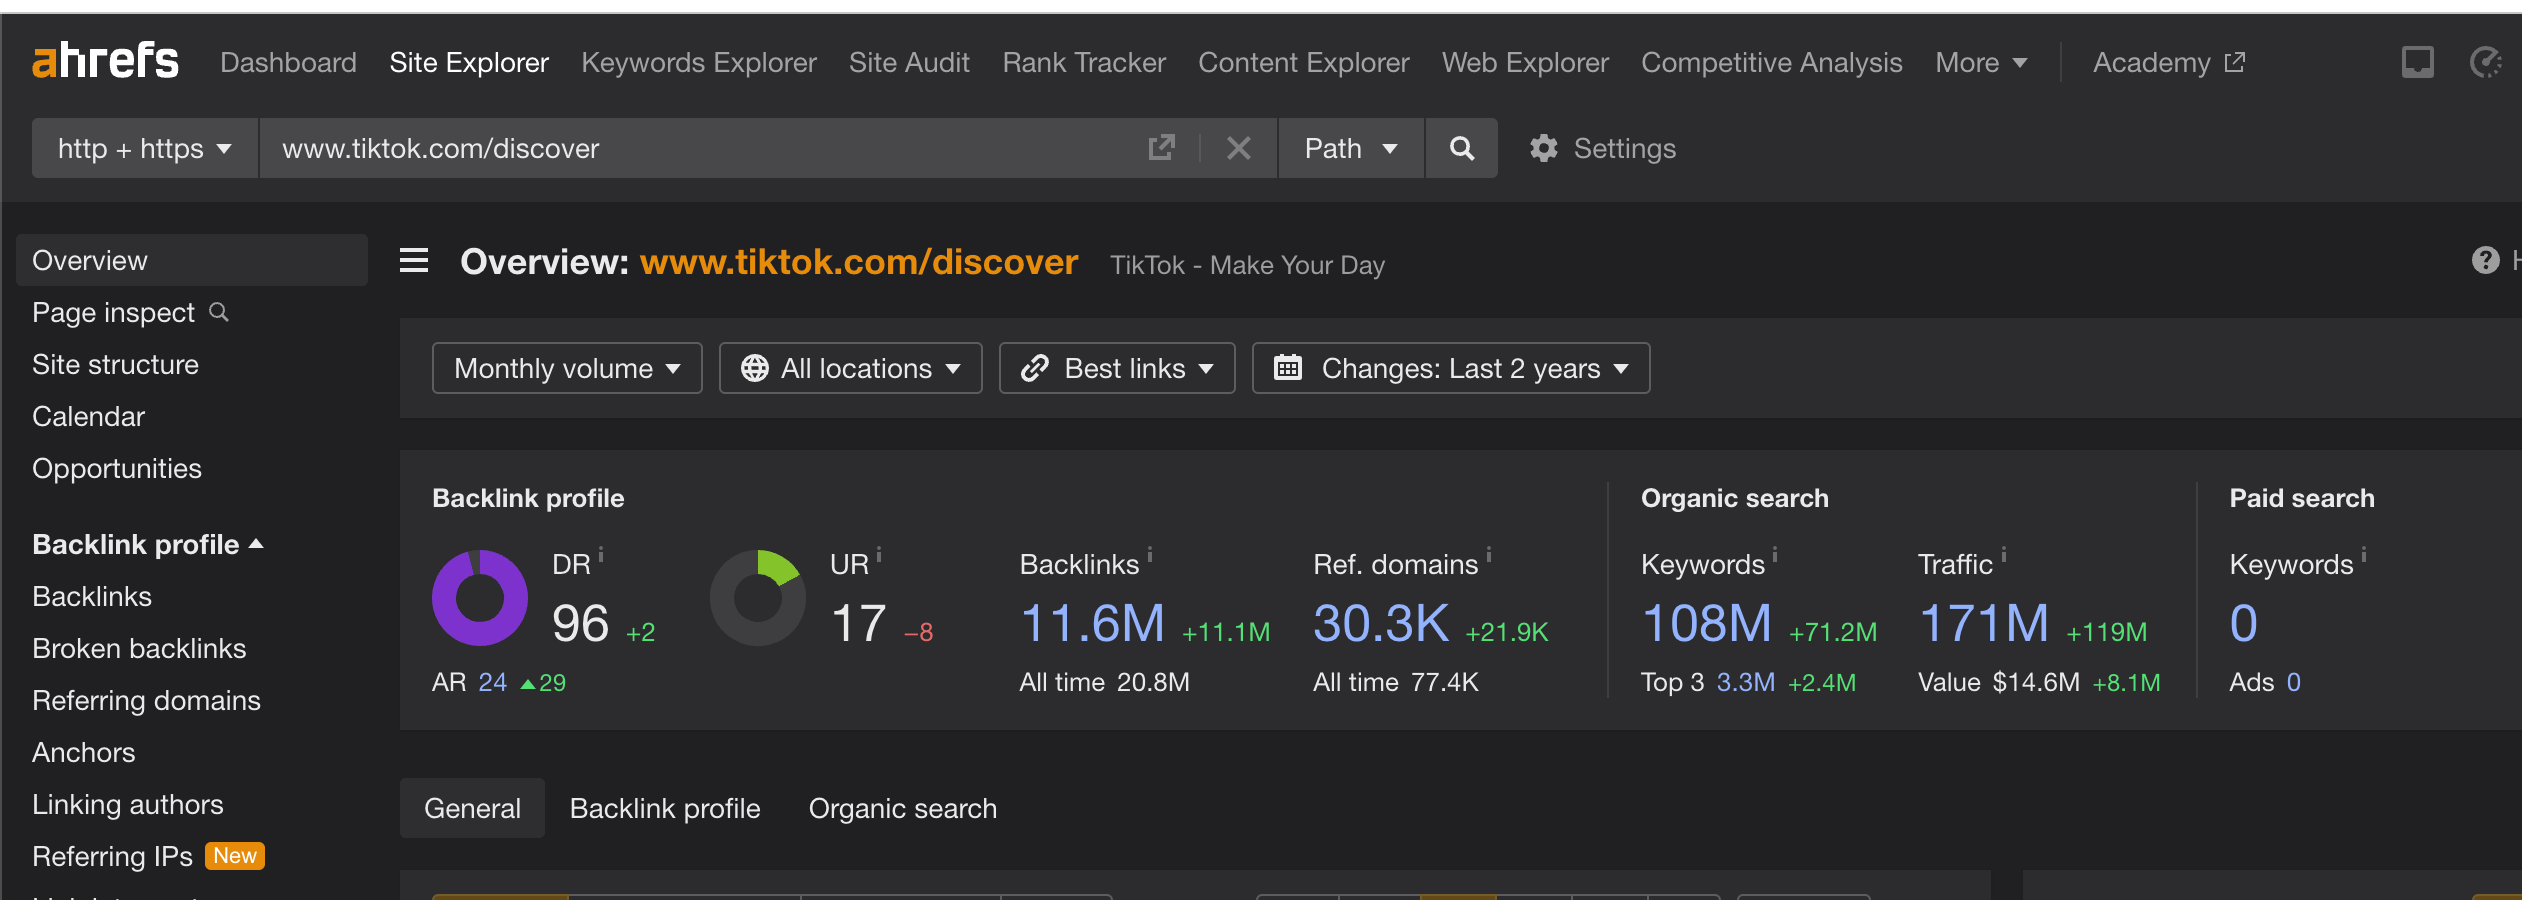Click the Page inspect magnifier icon
Viewport: 2522px width, 900px height.
219,312
